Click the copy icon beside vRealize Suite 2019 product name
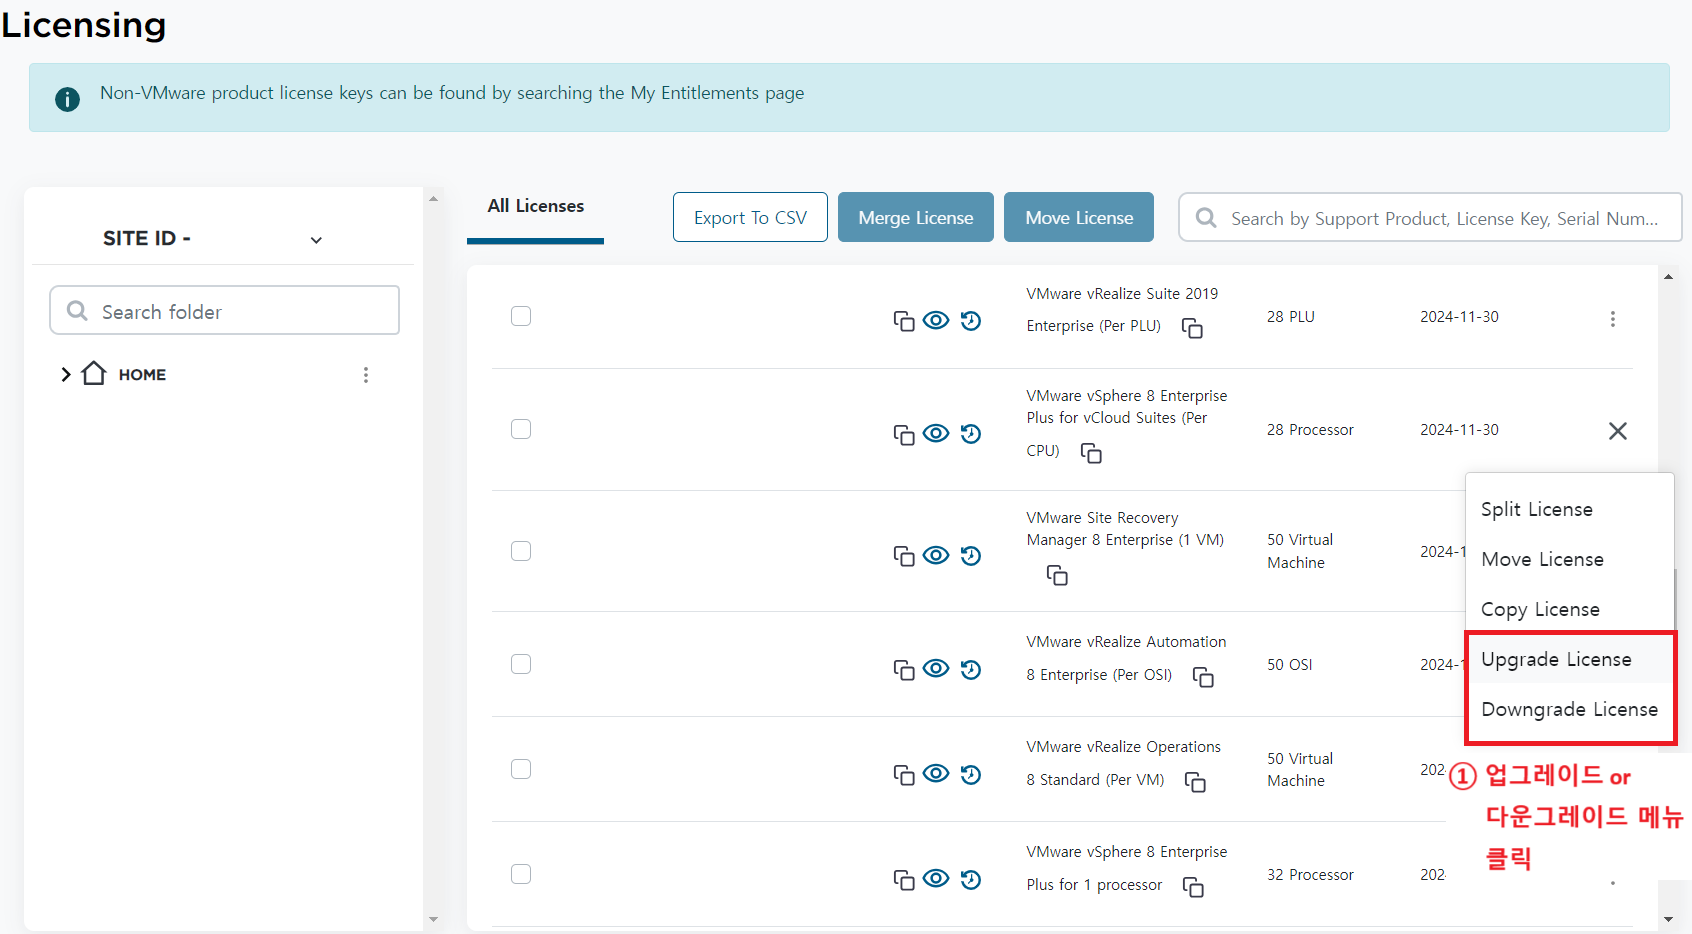Screen dimensions: 1692x934 point(1192,328)
